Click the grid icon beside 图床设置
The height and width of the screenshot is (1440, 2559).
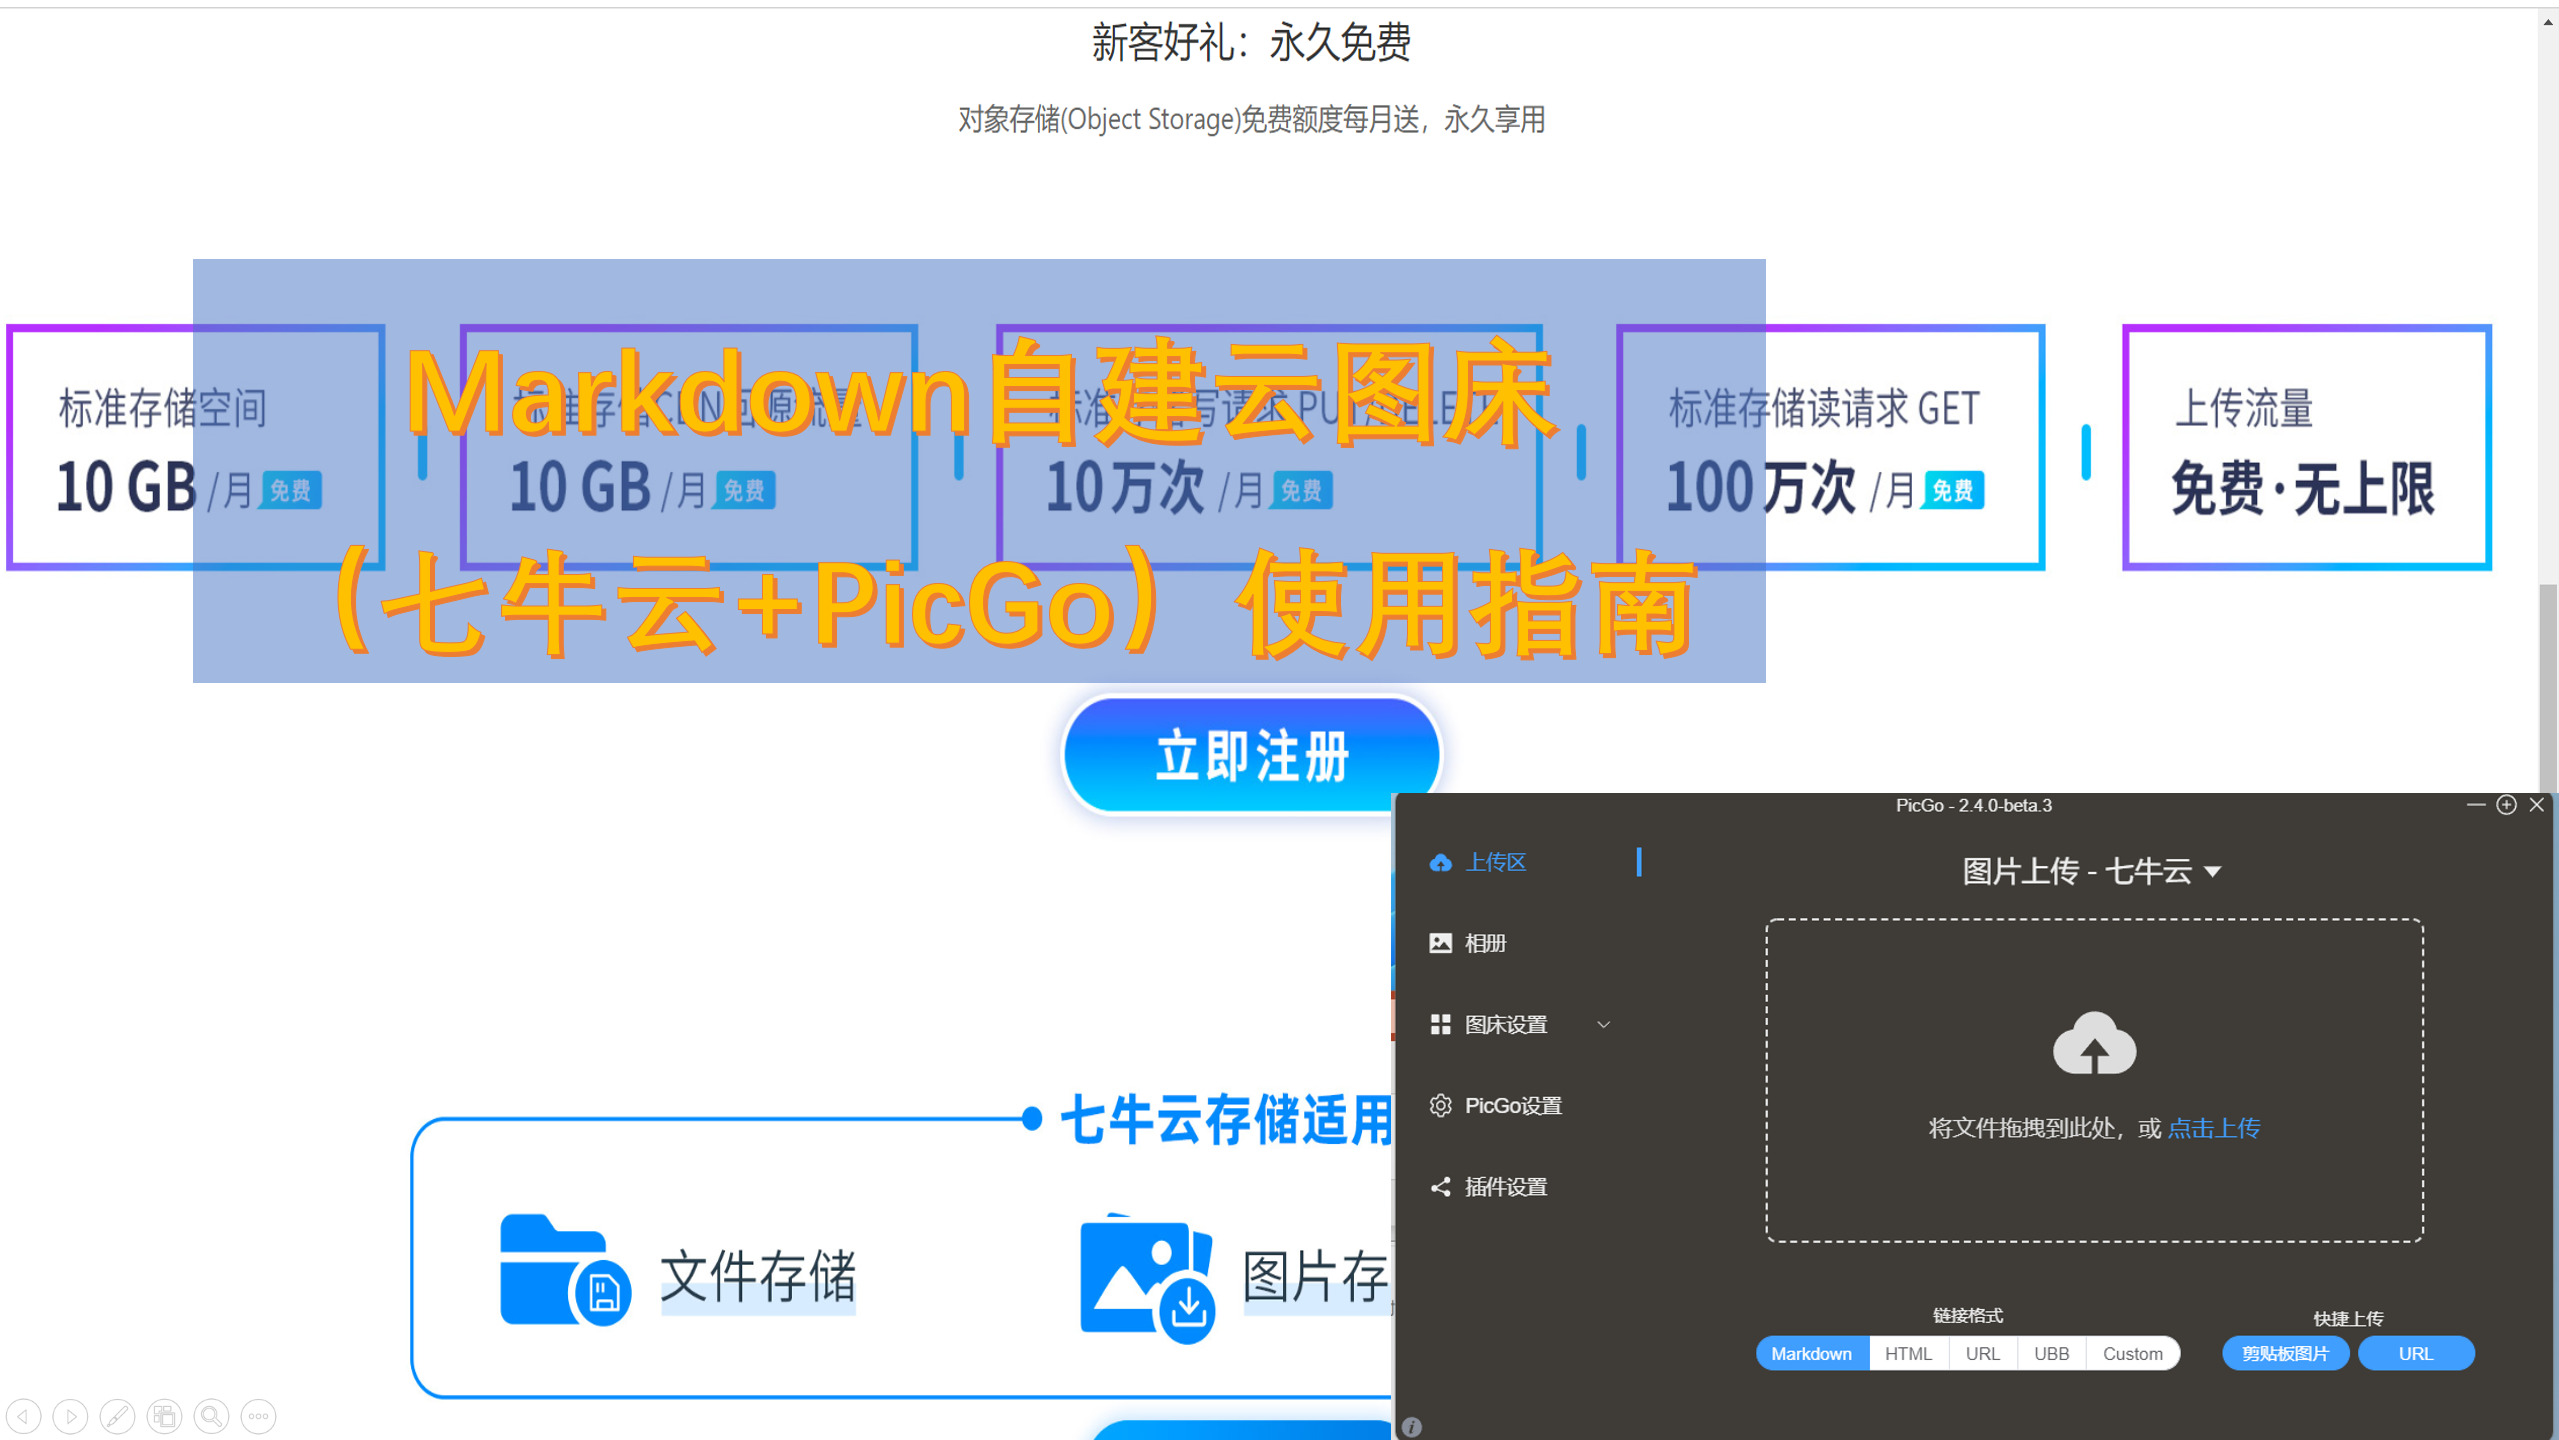[1440, 1024]
